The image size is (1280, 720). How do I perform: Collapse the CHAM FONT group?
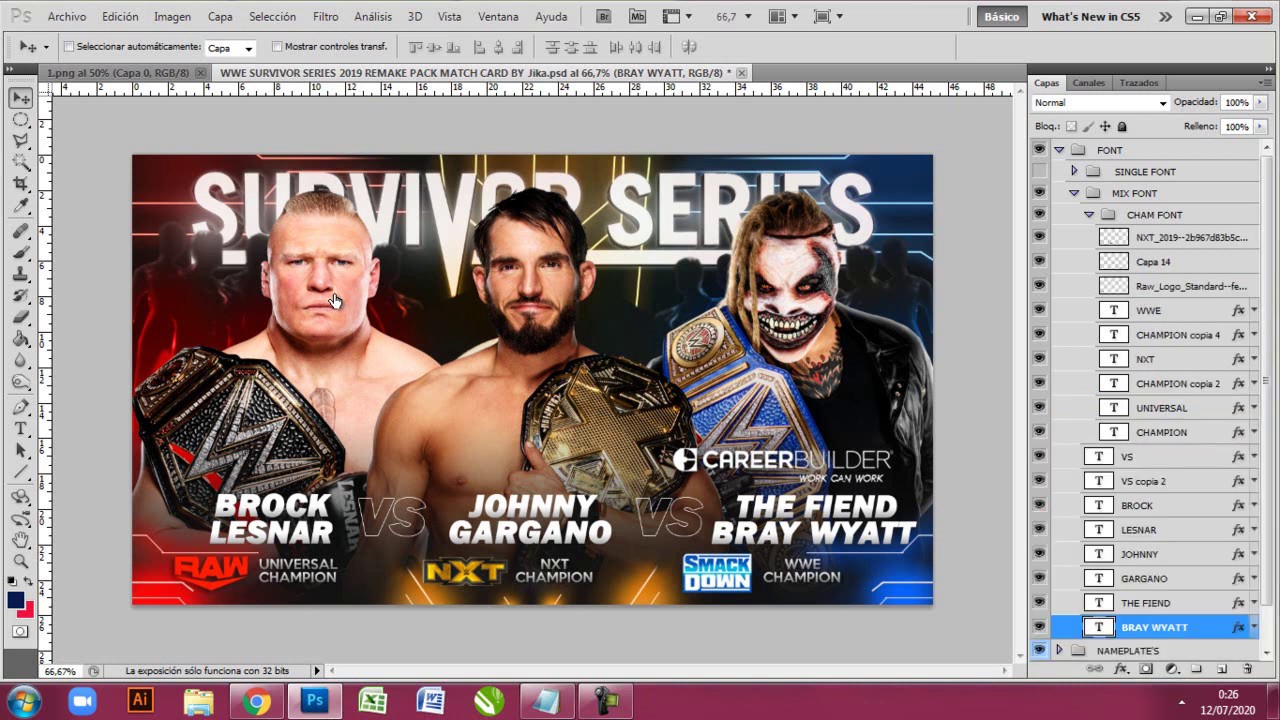pos(1089,215)
